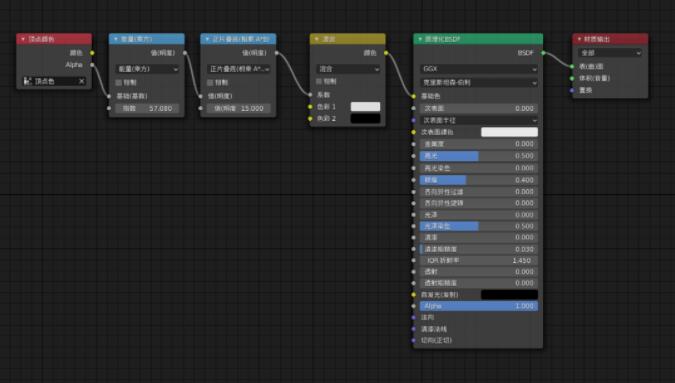Collapse the Principled BSDF node with its header triangle

coord(420,39)
